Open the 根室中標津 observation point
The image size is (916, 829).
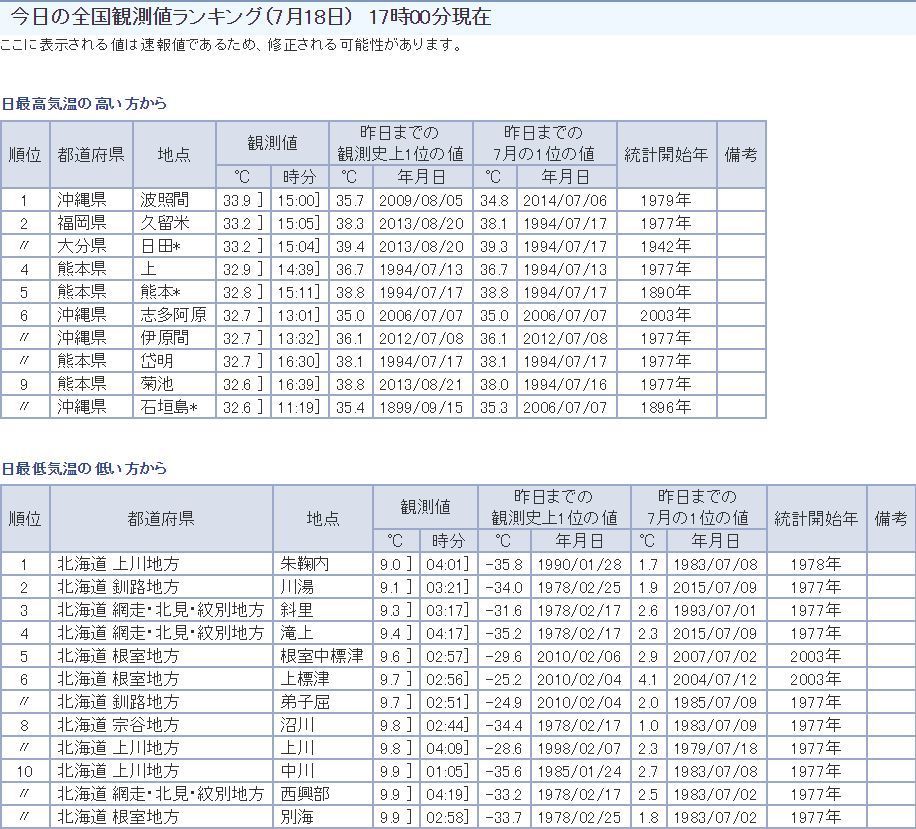coord(321,656)
